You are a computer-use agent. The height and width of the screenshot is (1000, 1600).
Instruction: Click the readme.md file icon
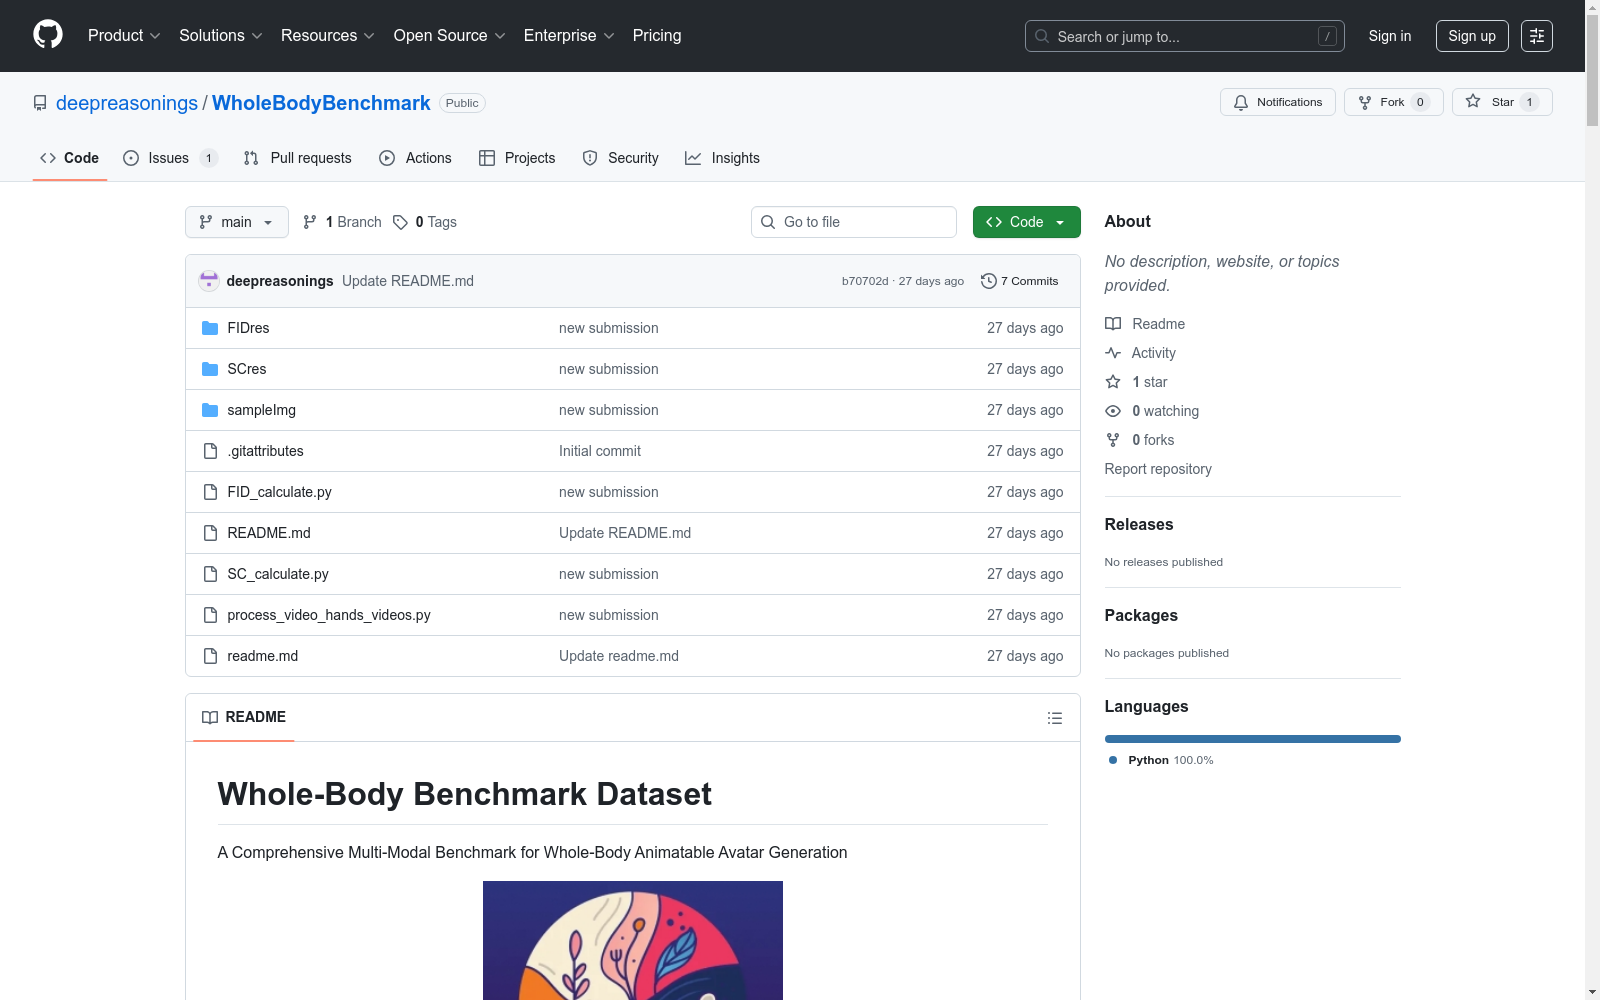tap(210, 656)
